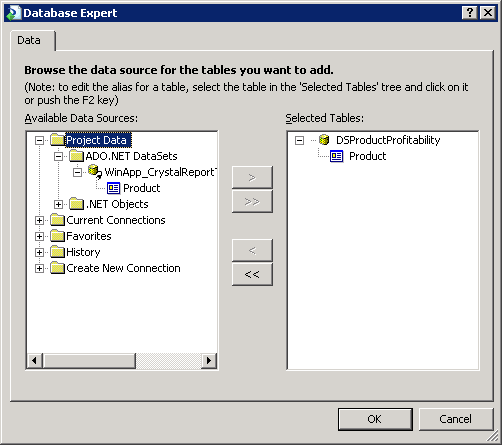The height and width of the screenshot is (445, 502).
Task: Select the DSProductProfitability label in Selected Tables
Action: [x=388, y=140]
